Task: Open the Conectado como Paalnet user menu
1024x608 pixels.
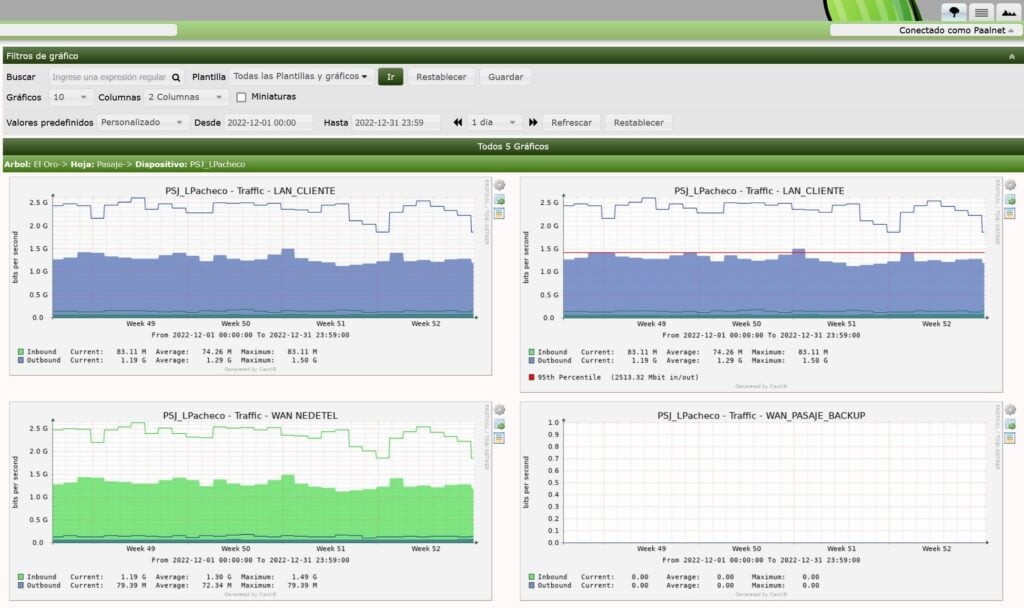Action: coord(924,30)
